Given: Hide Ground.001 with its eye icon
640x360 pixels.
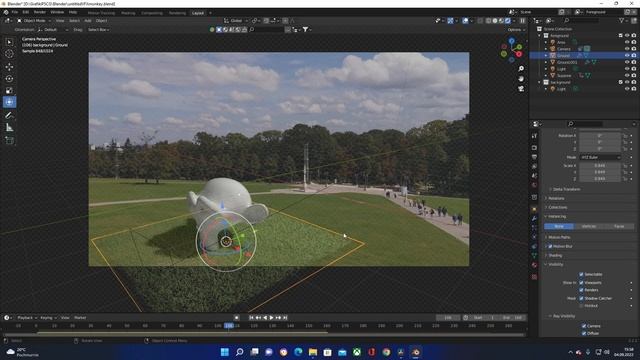Looking at the screenshot, I should 627,62.
